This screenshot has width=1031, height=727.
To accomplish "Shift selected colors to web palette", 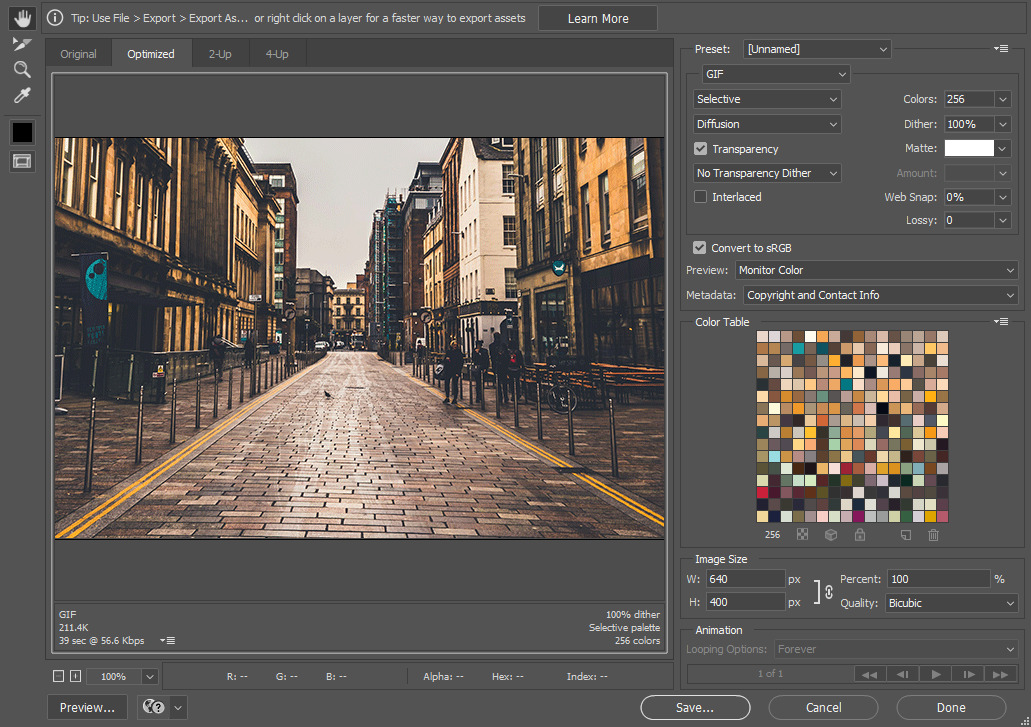I will click(831, 534).
